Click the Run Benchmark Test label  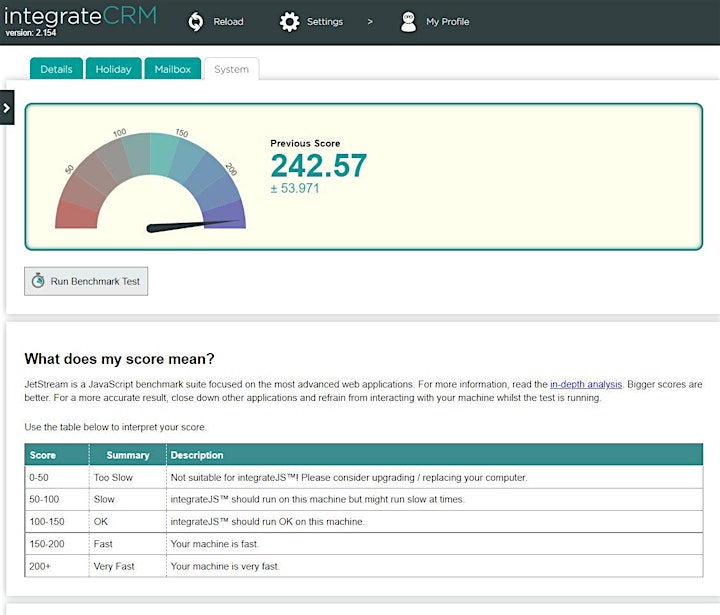[x=95, y=281]
